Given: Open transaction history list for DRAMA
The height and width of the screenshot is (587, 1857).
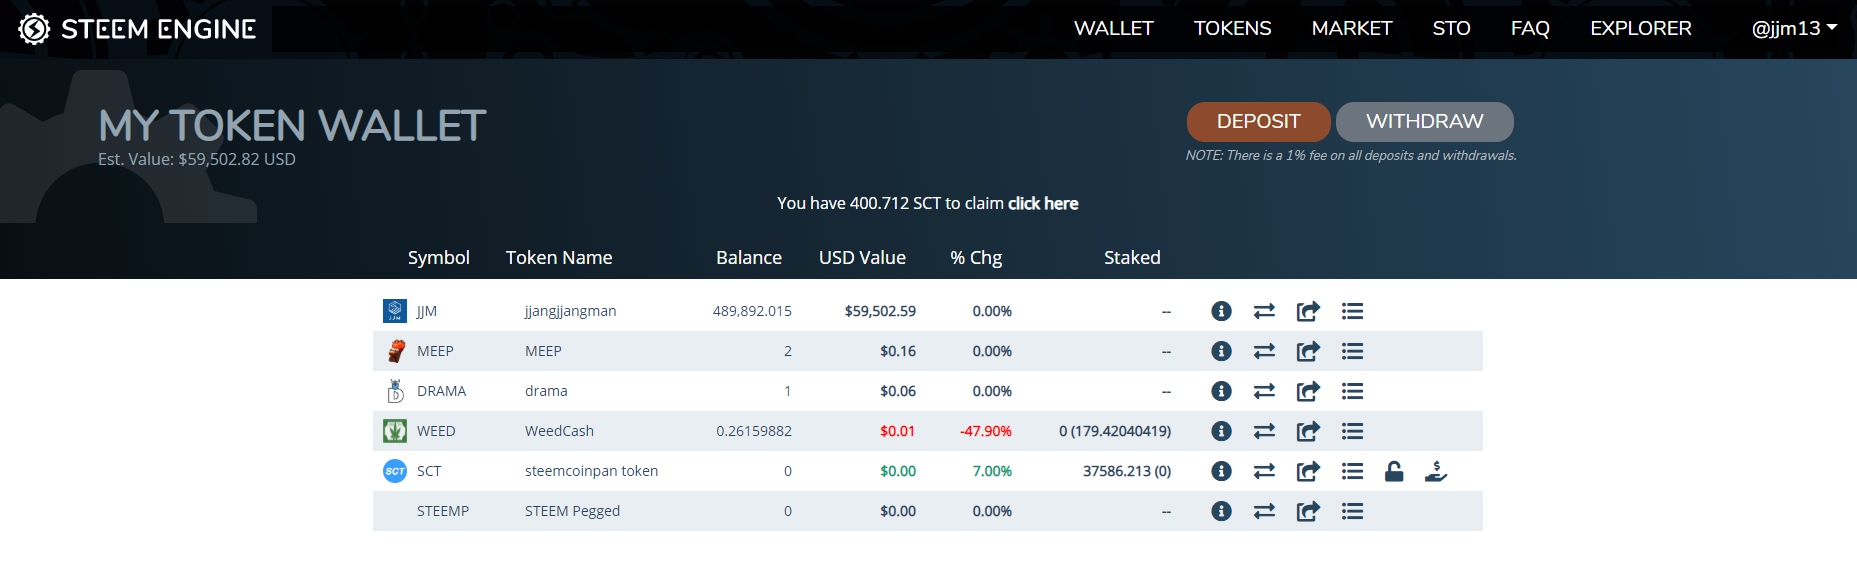Looking at the screenshot, I should (1352, 391).
